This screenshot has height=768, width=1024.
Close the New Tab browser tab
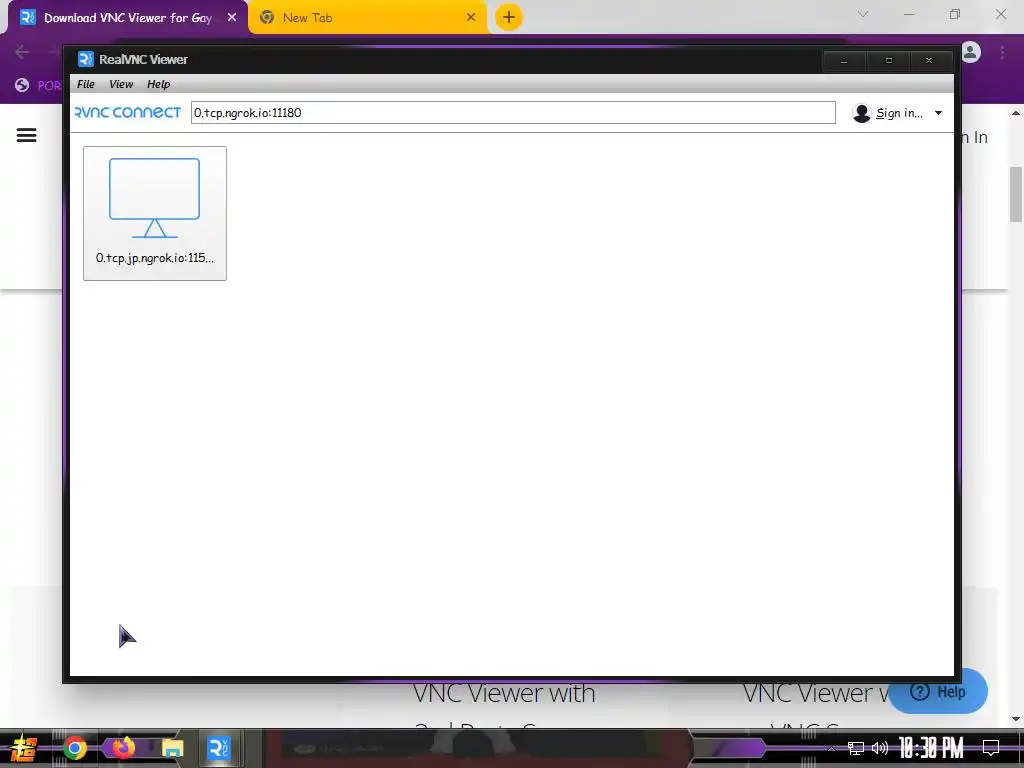[471, 18]
